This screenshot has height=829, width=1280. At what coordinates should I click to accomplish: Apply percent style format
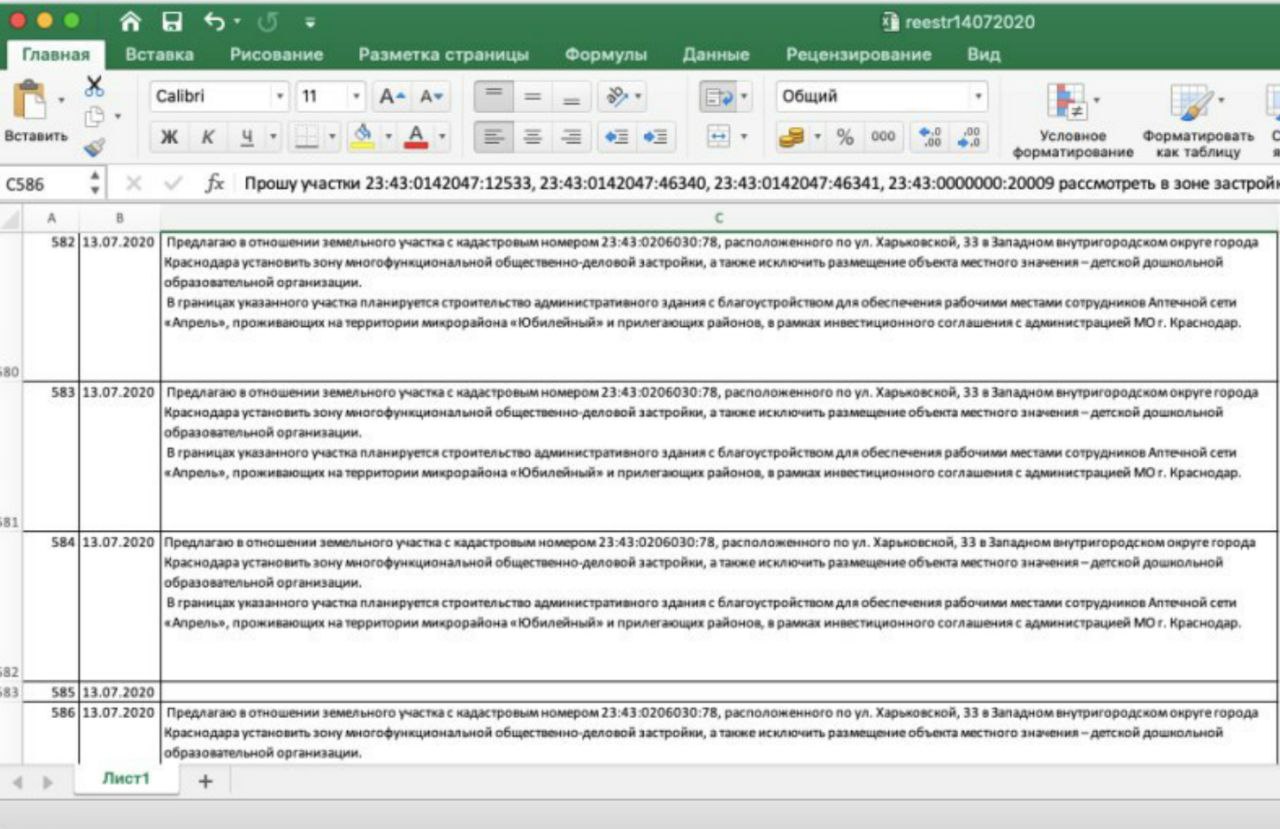point(845,137)
